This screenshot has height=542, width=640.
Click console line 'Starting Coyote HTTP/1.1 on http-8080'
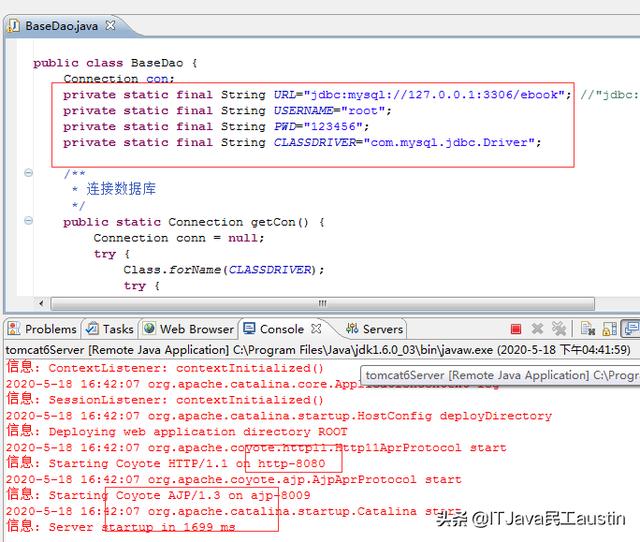point(166,463)
